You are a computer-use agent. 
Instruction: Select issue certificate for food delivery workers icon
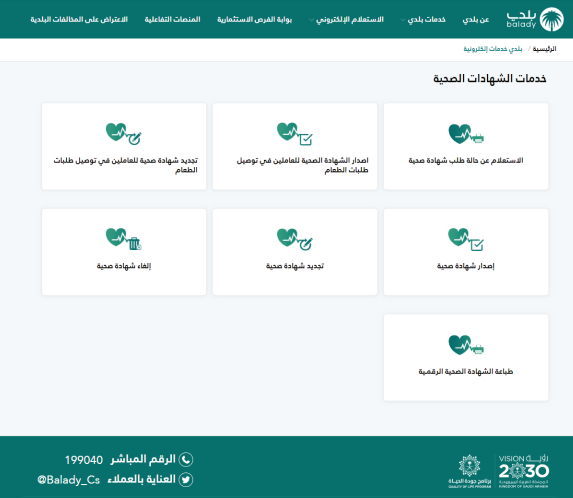pyautogui.click(x=295, y=134)
